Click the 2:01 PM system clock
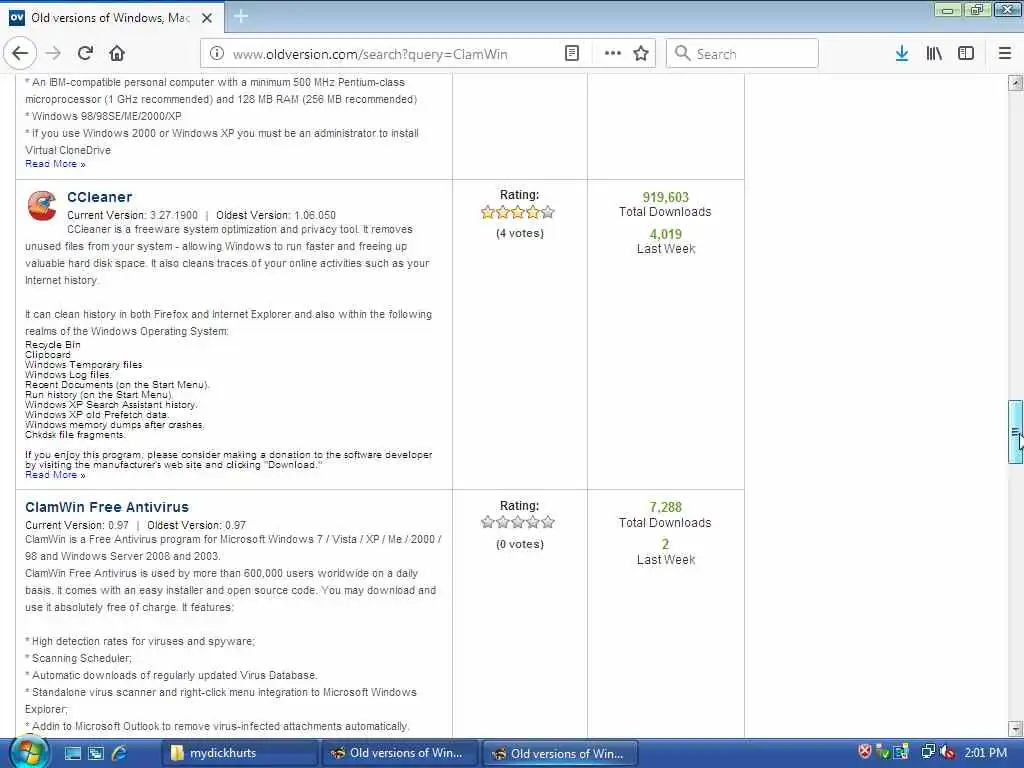Viewport: 1024px width, 768px height. click(985, 752)
